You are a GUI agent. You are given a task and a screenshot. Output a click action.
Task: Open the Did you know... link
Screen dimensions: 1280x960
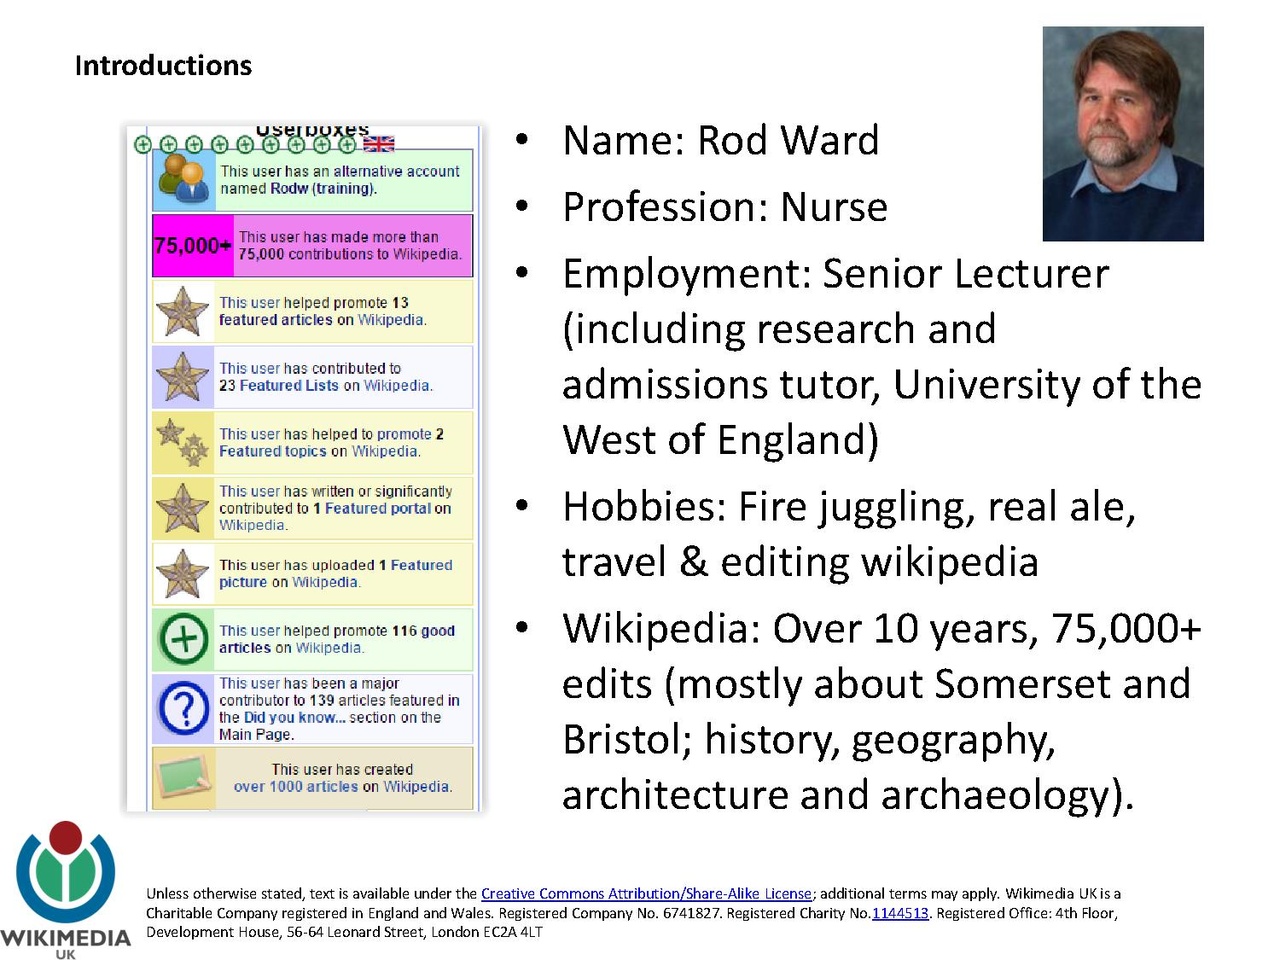click(x=294, y=717)
